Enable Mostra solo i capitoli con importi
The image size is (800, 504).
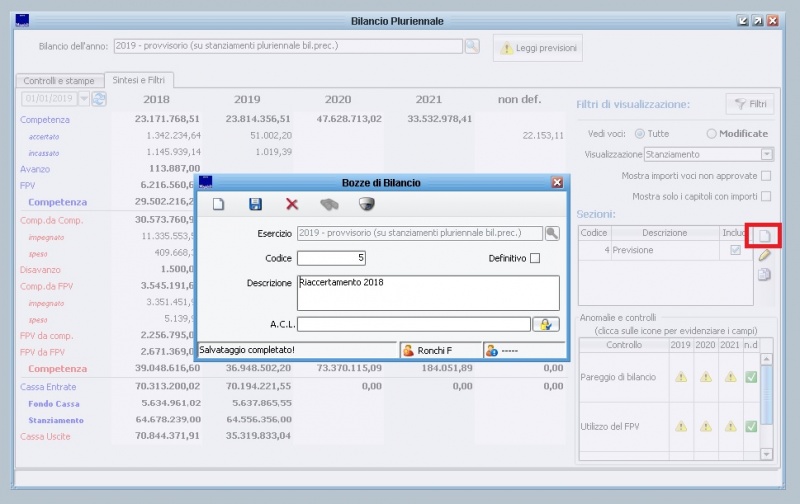(x=766, y=196)
